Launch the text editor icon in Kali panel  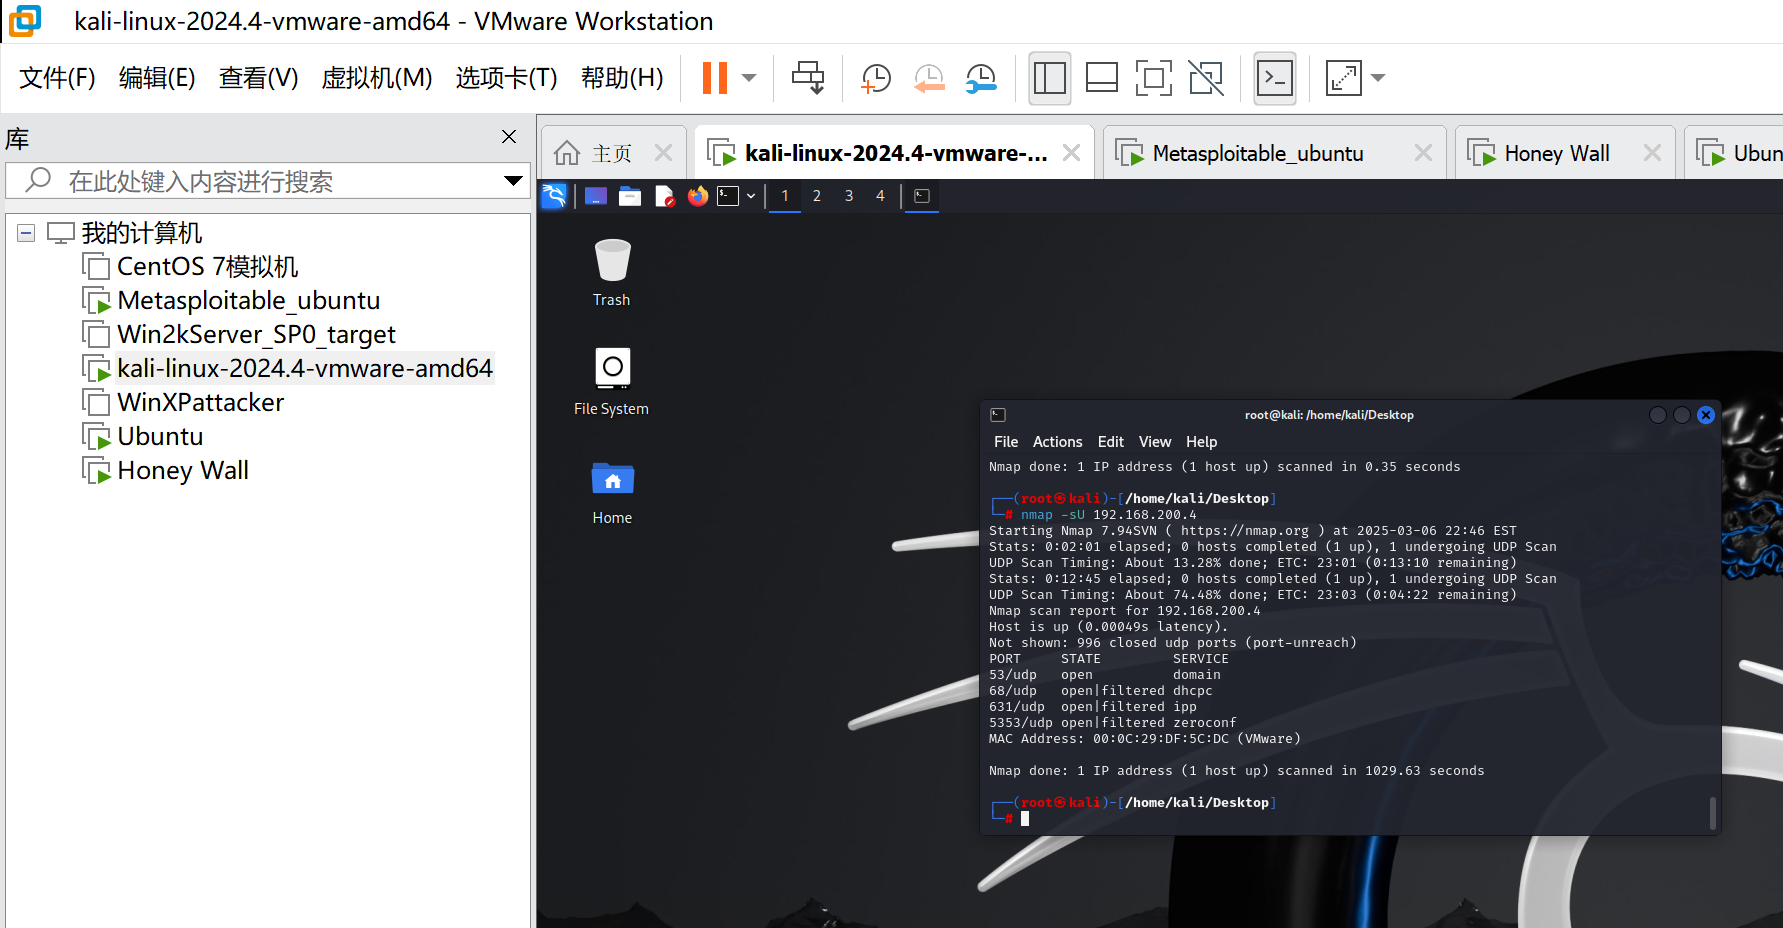click(x=664, y=196)
